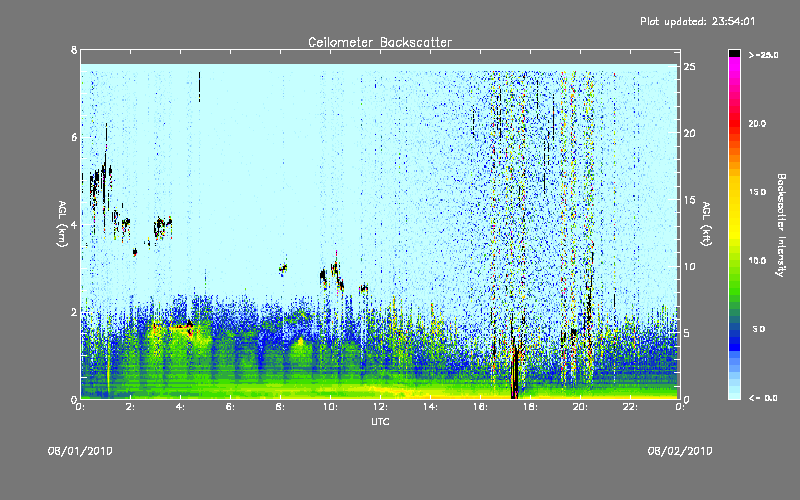This screenshot has height=500, width=800.
Task: Click the '14:' hour tick on x-axis
Action: (x=430, y=407)
